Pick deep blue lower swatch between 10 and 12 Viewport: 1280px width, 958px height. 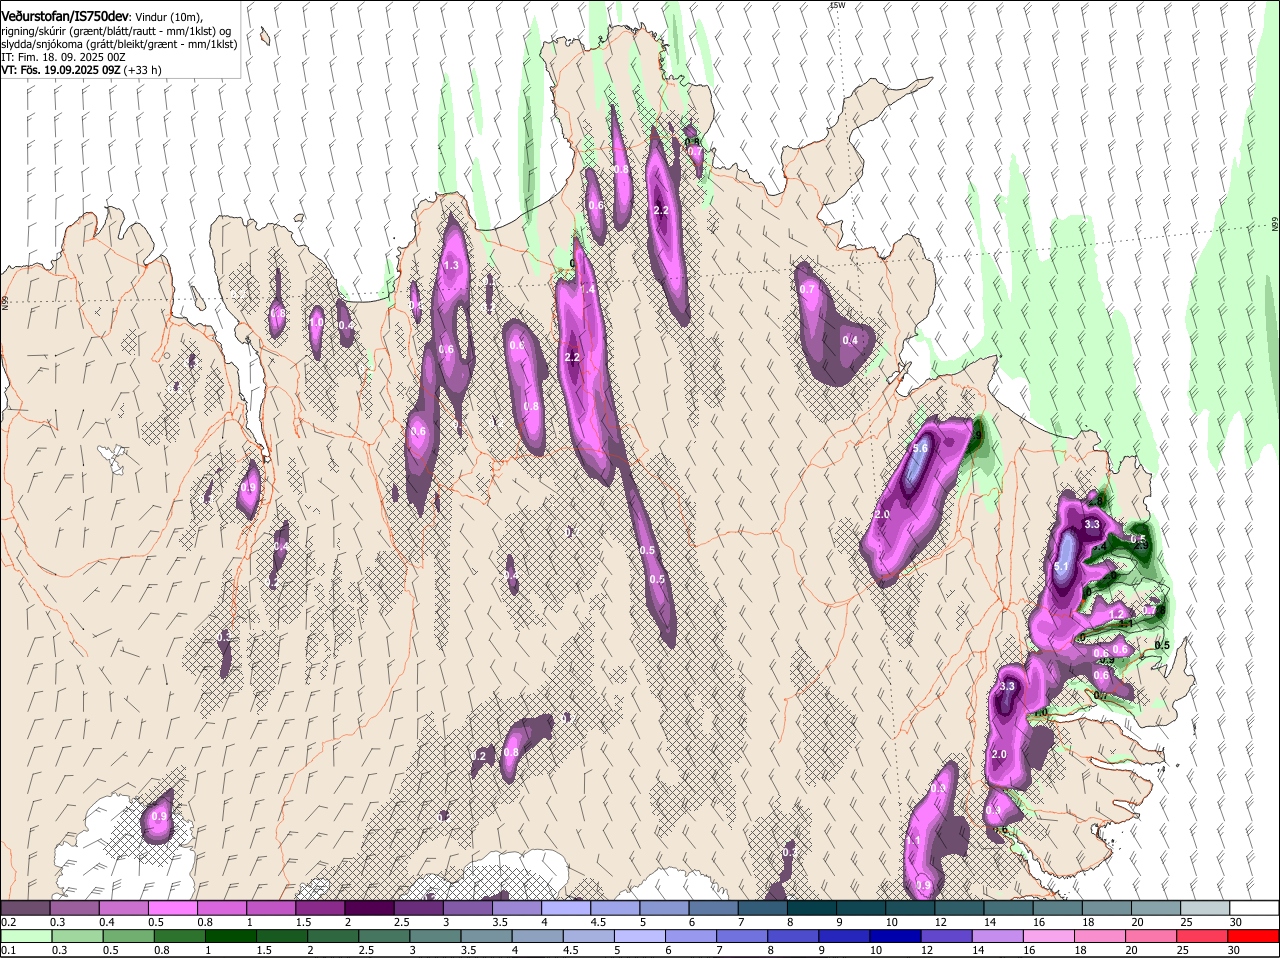(x=897, y=935)
